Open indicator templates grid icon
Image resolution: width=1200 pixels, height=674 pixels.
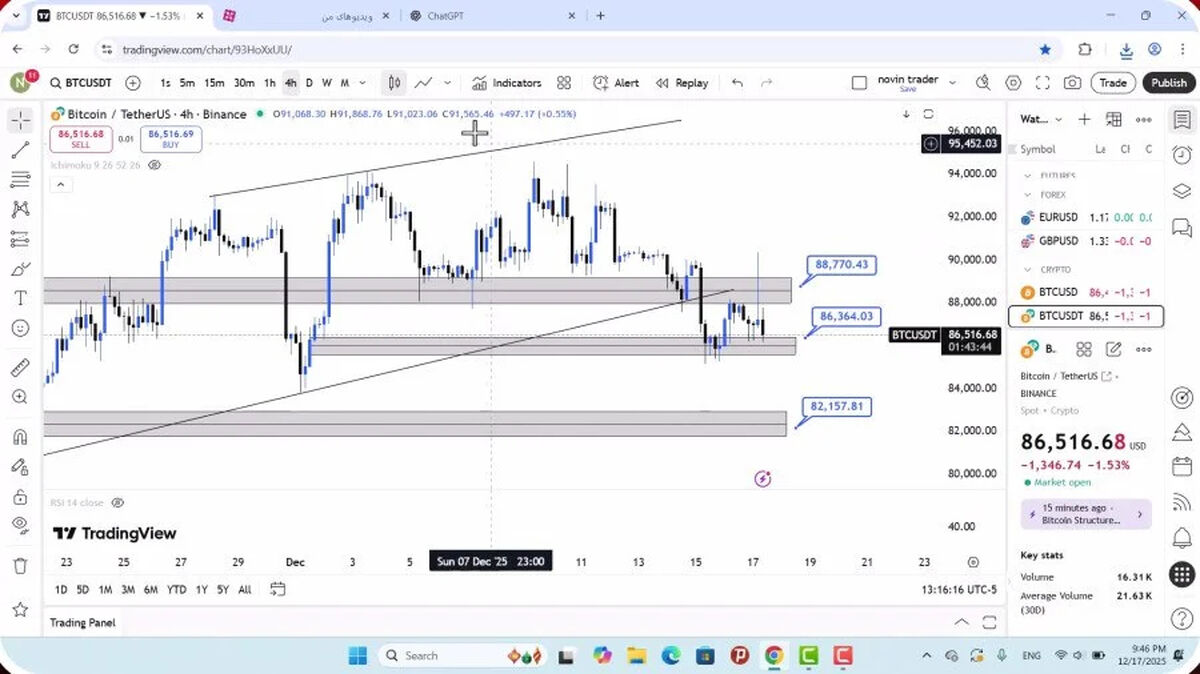[564, 83]
